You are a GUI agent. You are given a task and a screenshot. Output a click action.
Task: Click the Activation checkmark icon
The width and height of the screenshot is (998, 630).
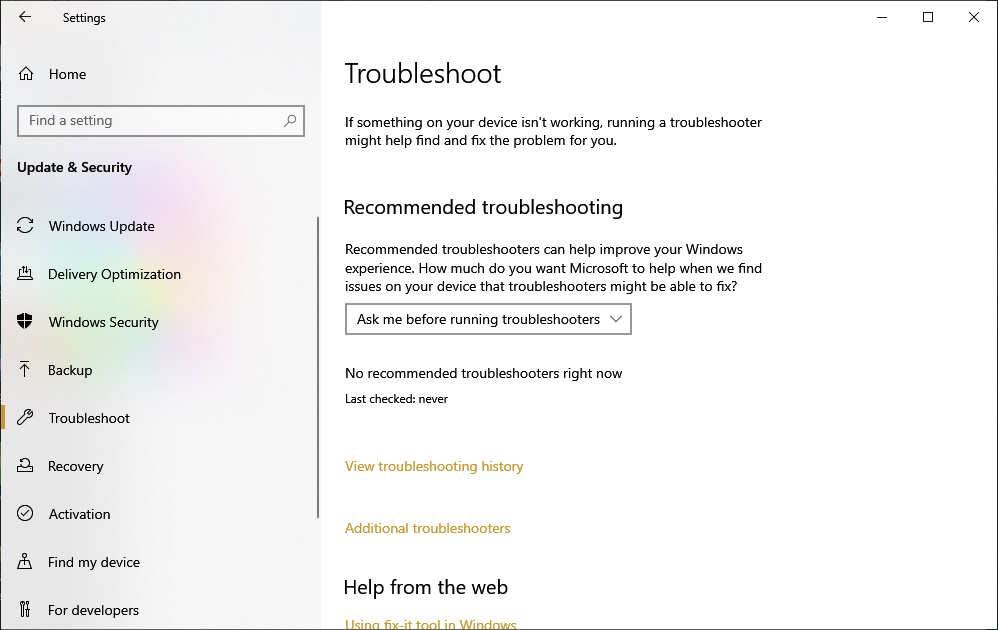pos(28,514)
